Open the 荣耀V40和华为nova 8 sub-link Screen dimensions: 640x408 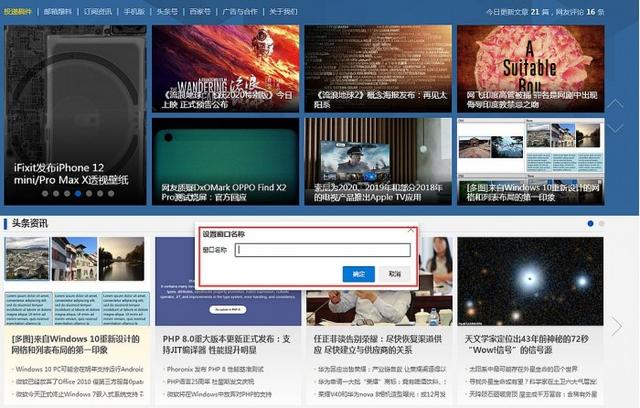click(x=382, y=395)
